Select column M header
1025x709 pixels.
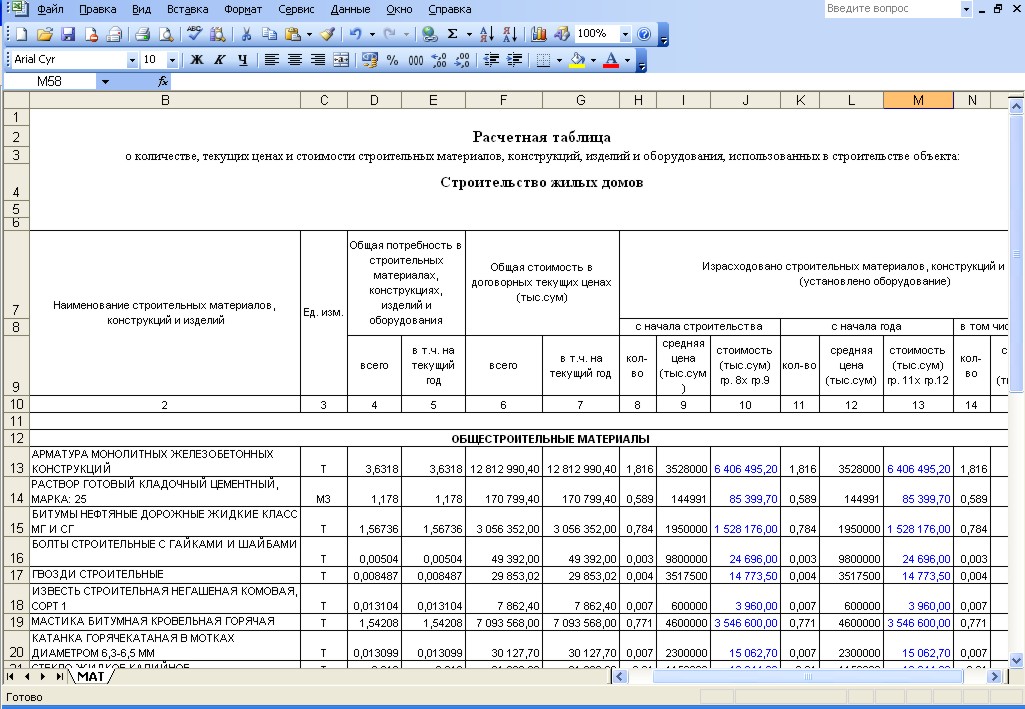918,100
